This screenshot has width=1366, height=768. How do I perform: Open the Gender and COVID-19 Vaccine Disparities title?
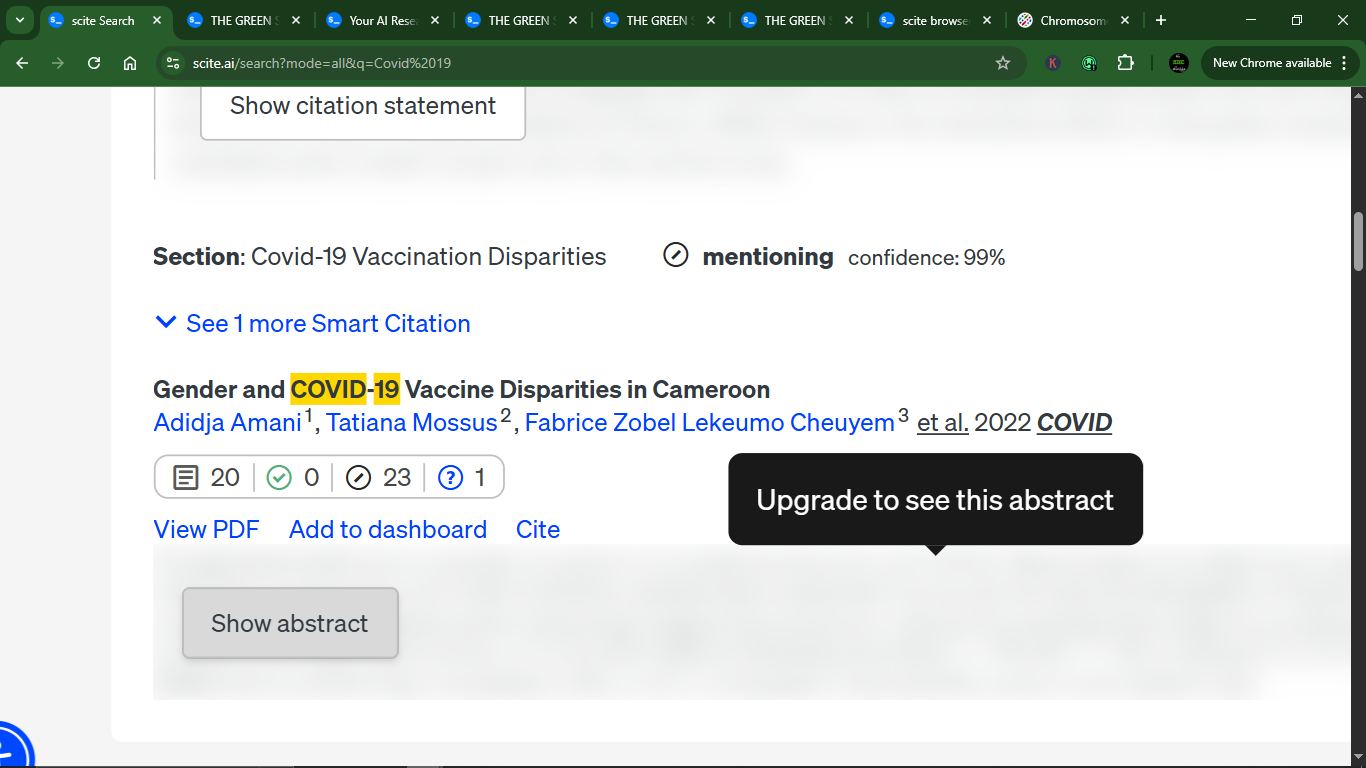pos(461,389)
